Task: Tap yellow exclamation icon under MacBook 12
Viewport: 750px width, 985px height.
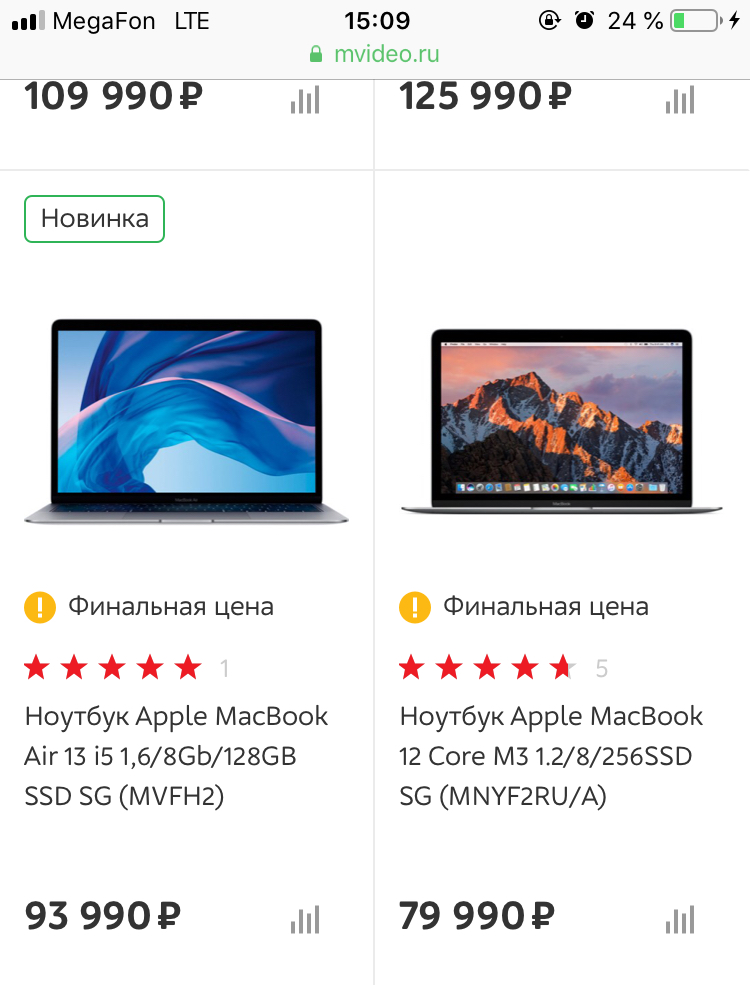Action: [x=415, y=607]
